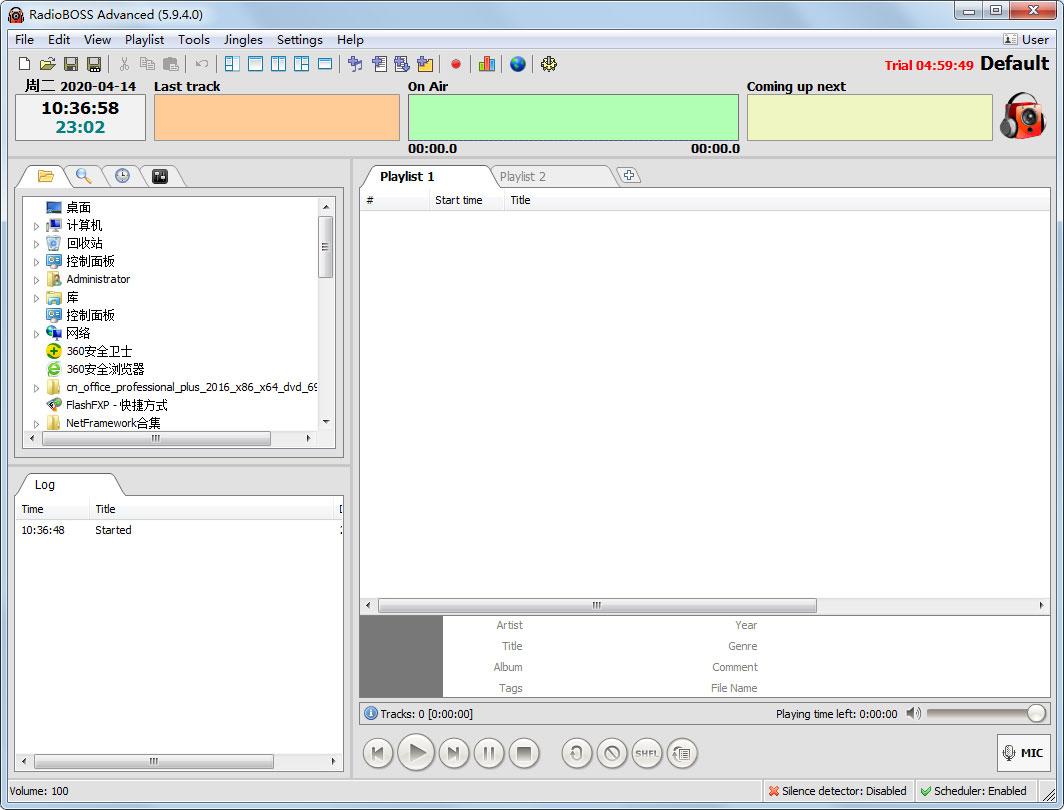Click the speaker volume icon
This screenshot has height=810, width=1064.
(x=913, y=713)
